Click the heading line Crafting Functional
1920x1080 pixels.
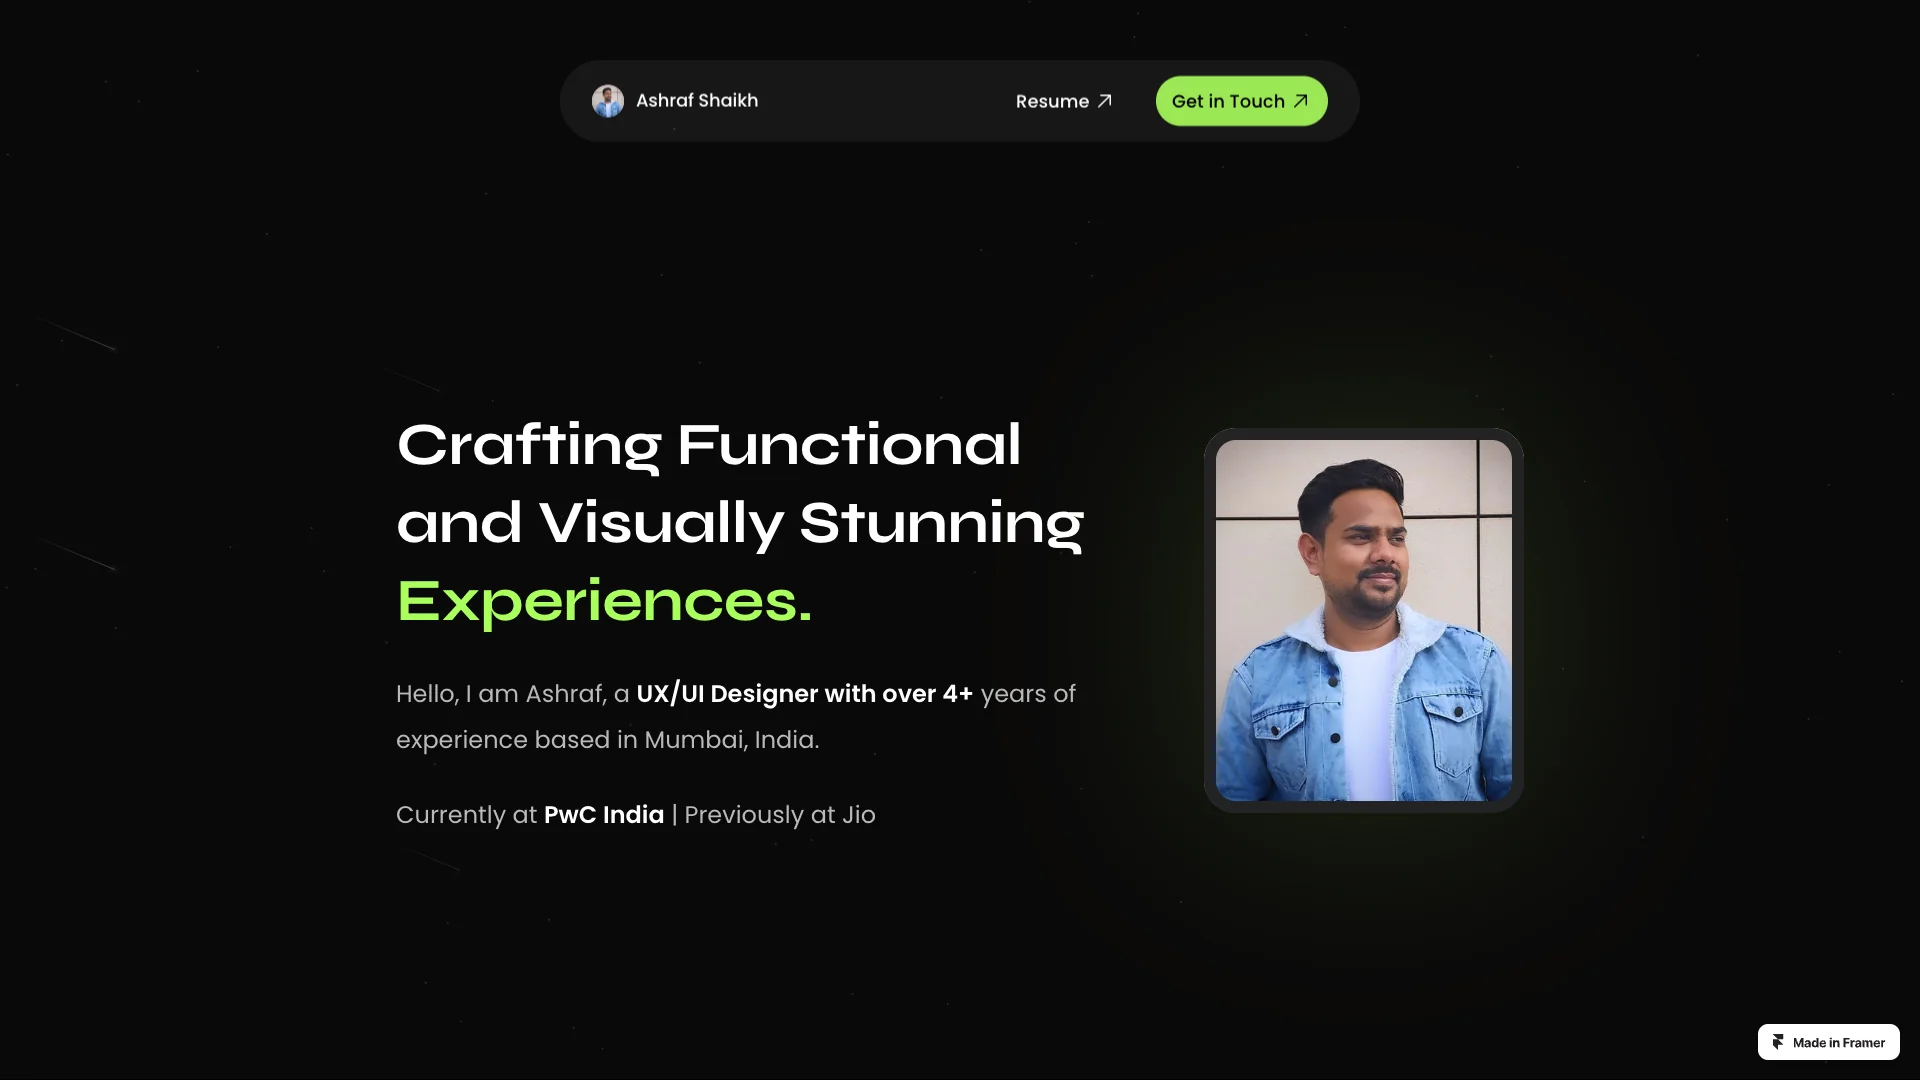709,445
